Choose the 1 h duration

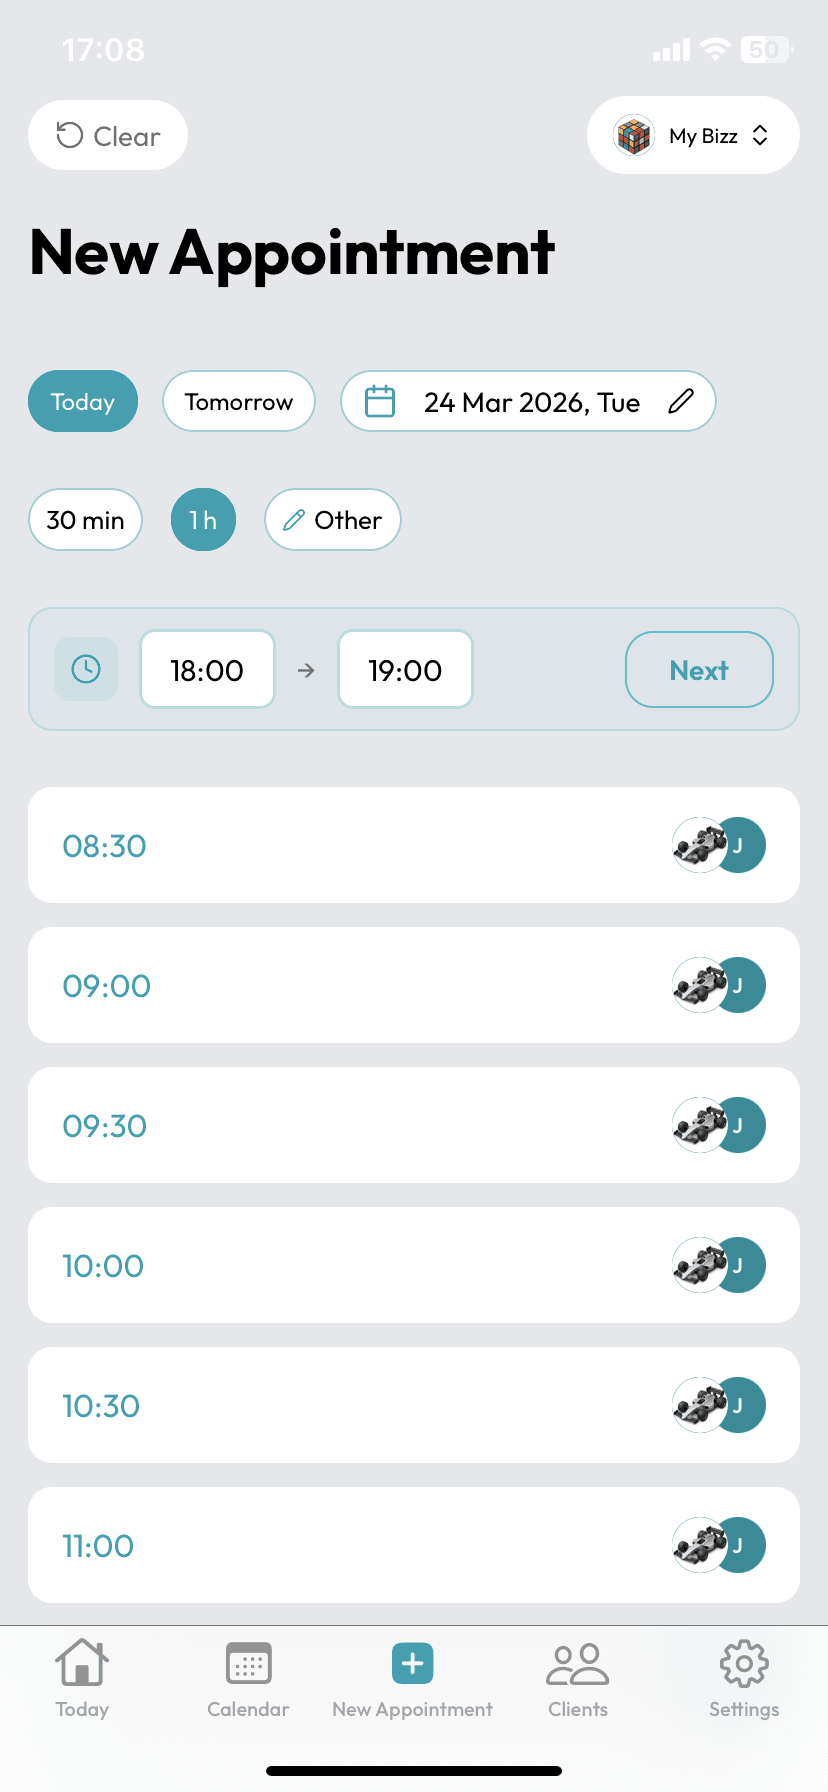click(203, 520)
